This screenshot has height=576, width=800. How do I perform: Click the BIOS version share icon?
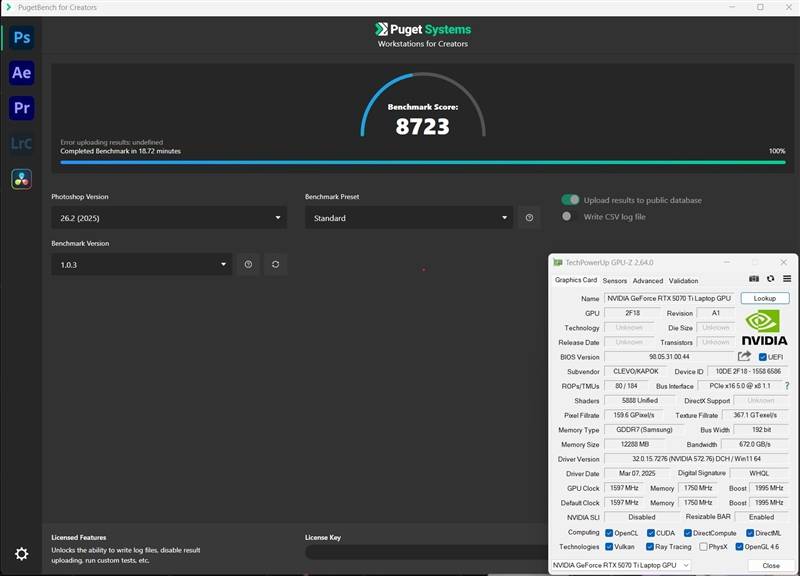(x=744, y=356)
